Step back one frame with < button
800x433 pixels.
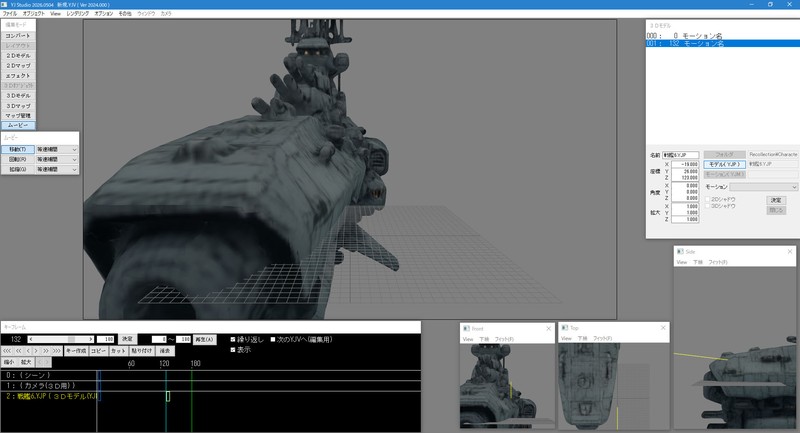(x=28, y=351)
